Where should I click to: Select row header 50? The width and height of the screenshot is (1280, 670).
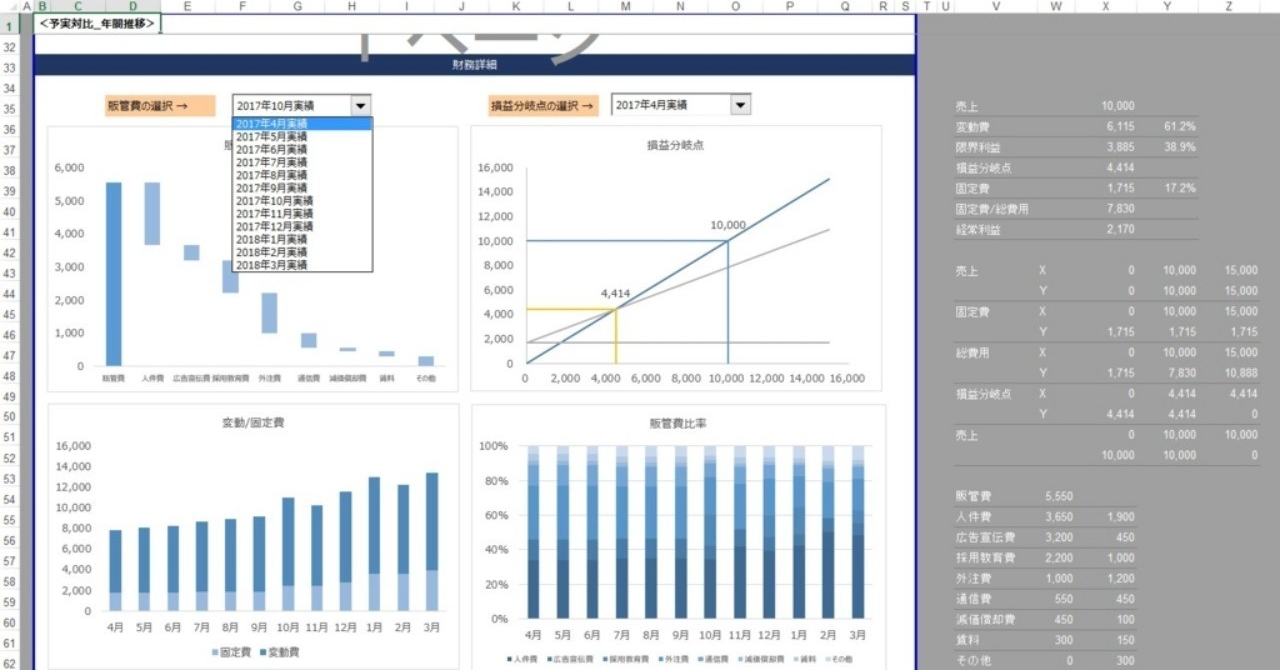(10, 416)
